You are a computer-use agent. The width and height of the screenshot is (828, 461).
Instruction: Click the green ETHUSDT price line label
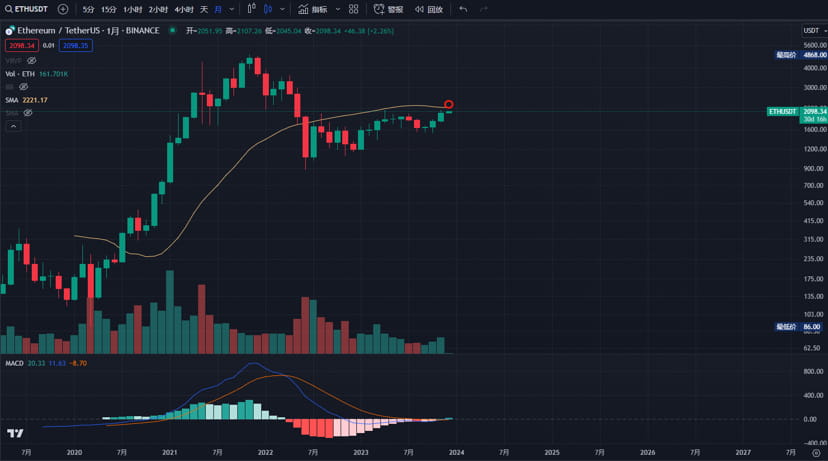tap(783, 111)
